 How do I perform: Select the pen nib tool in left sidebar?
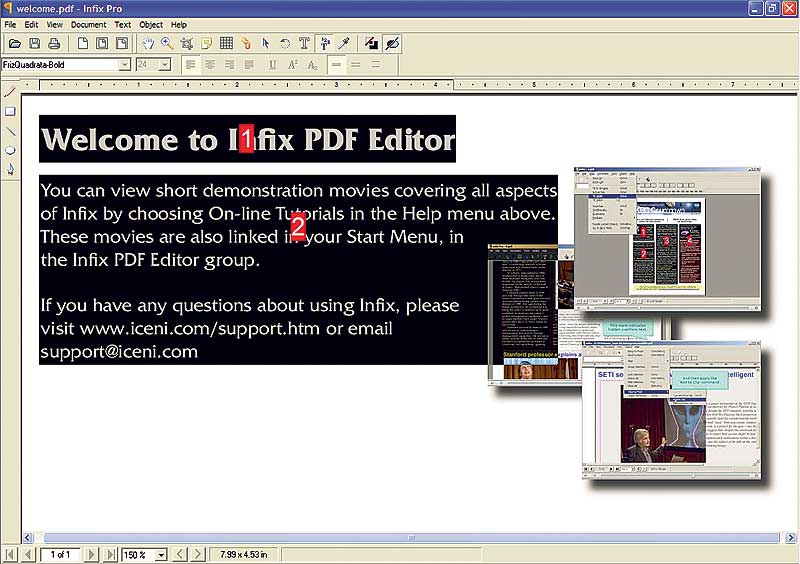click(x=10, y=169)
